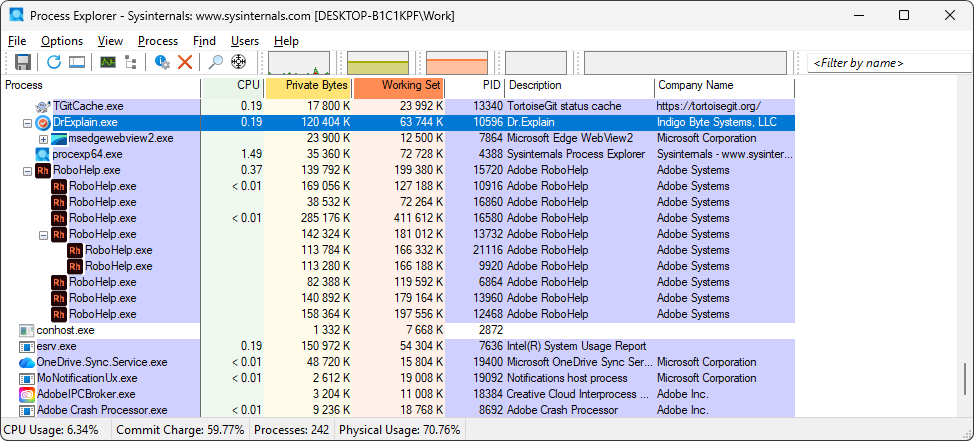Image resolution: width=974 pixels, height=441 pixels.
Task: Open System Information graph icon
Action: pos(107,62)
